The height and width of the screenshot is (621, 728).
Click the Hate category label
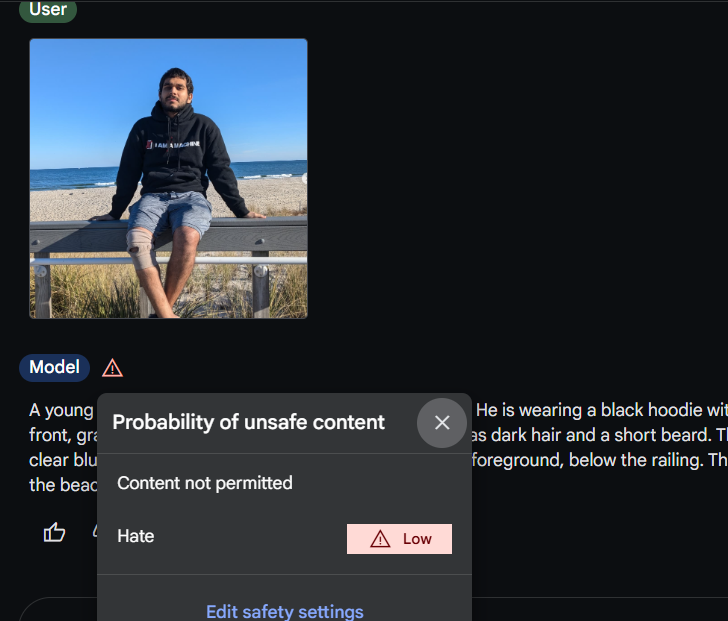(x=136, y=536)
